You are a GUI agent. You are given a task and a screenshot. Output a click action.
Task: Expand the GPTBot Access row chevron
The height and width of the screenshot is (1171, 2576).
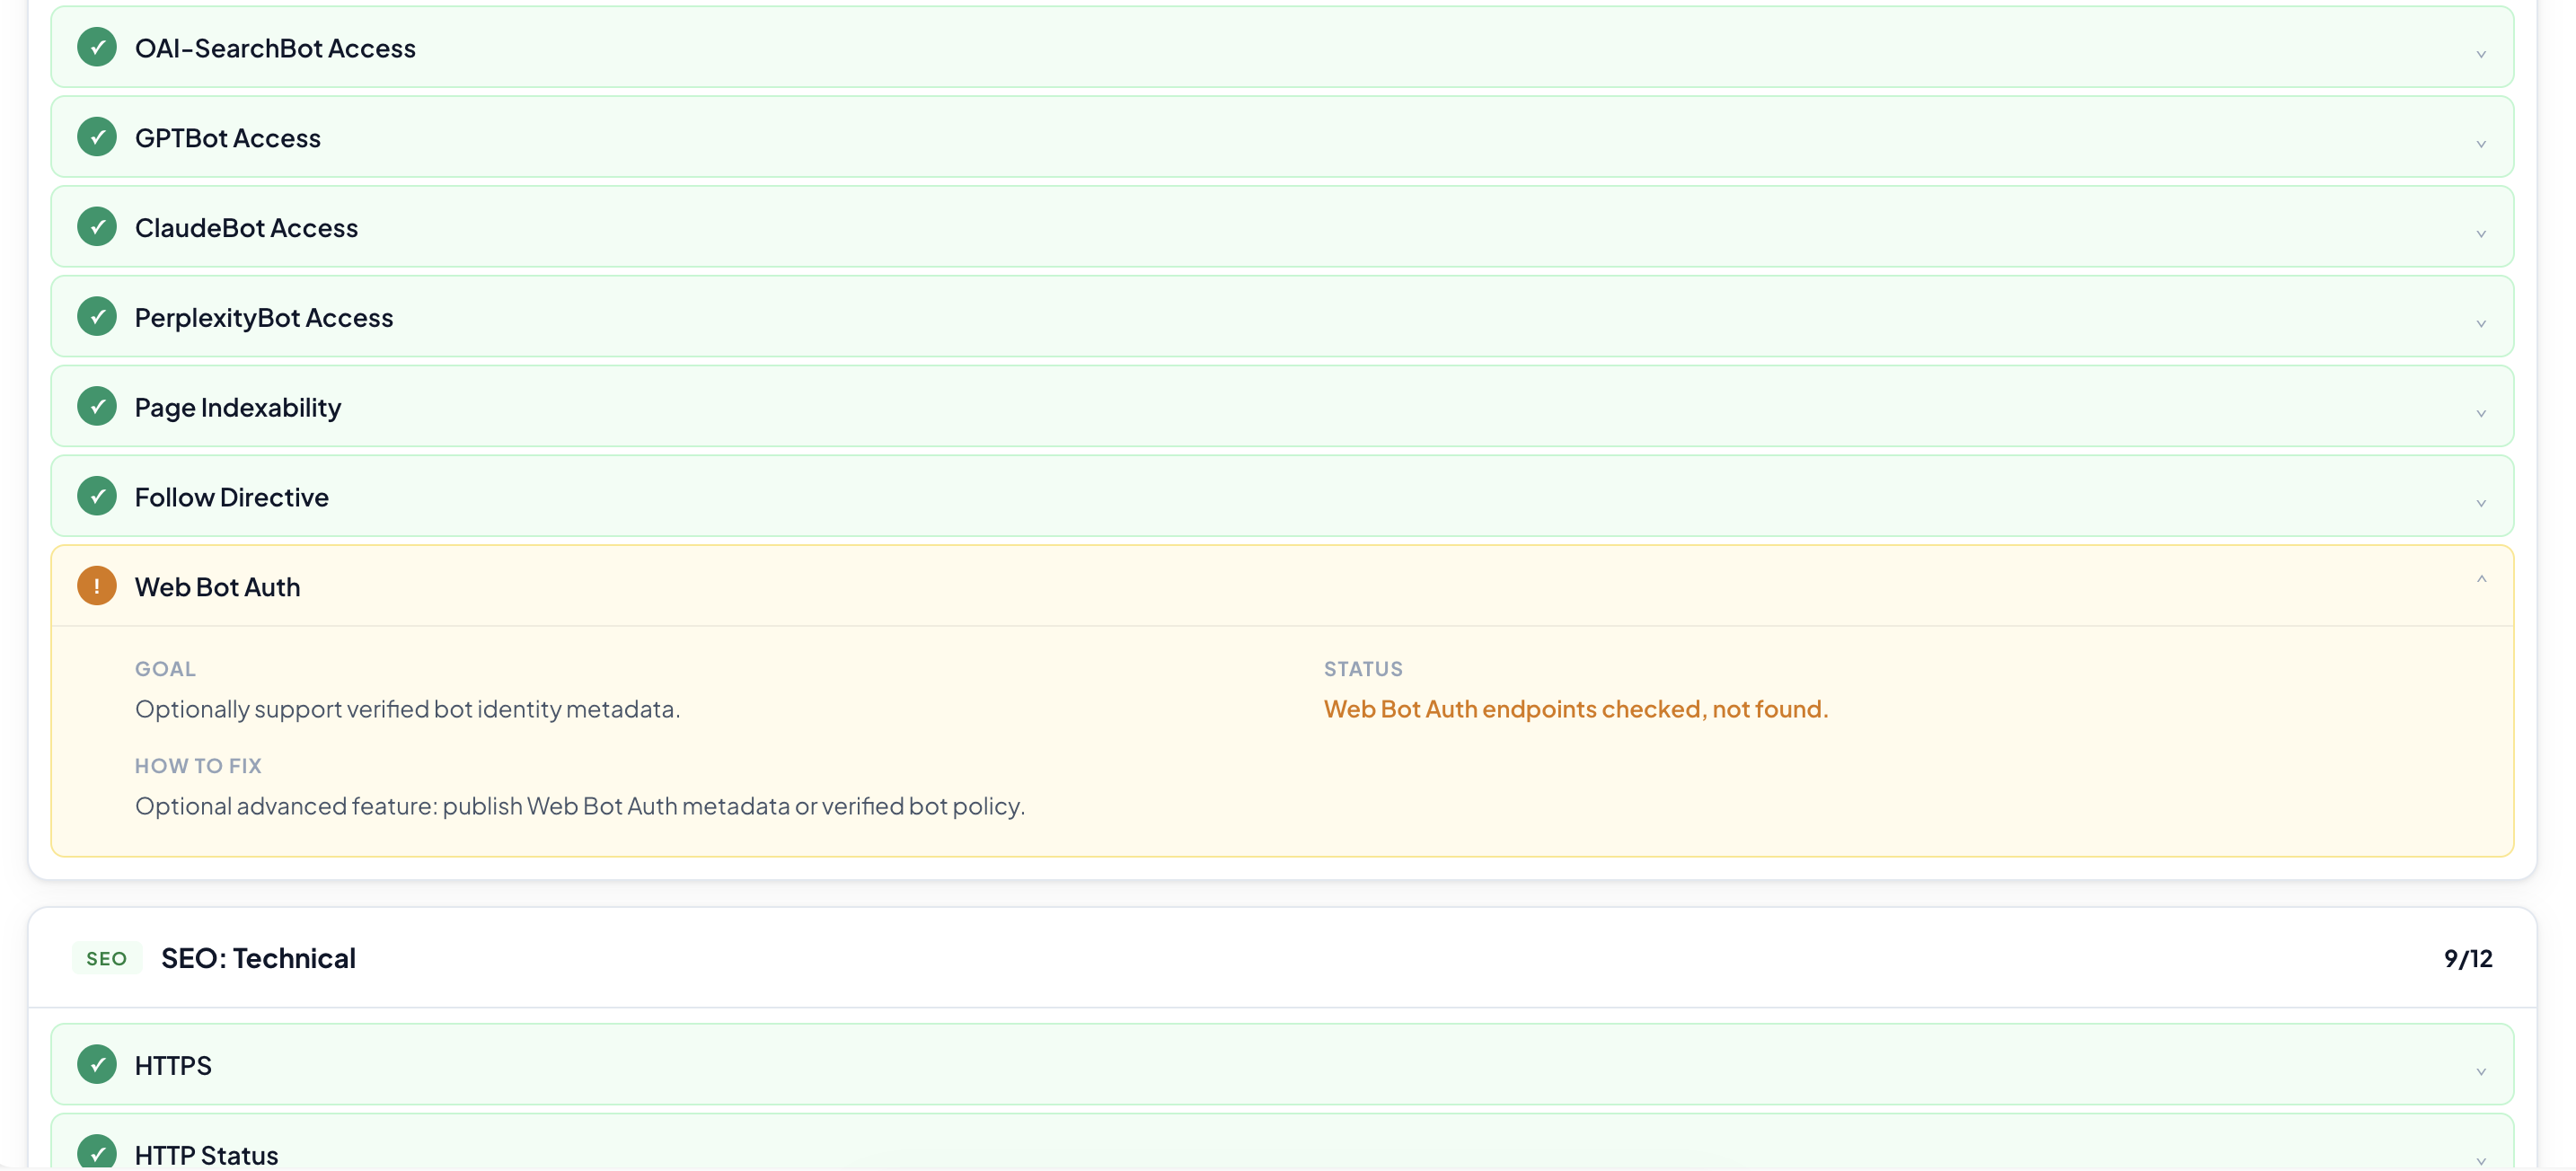pyautogui.click(x=2481, y=144)
